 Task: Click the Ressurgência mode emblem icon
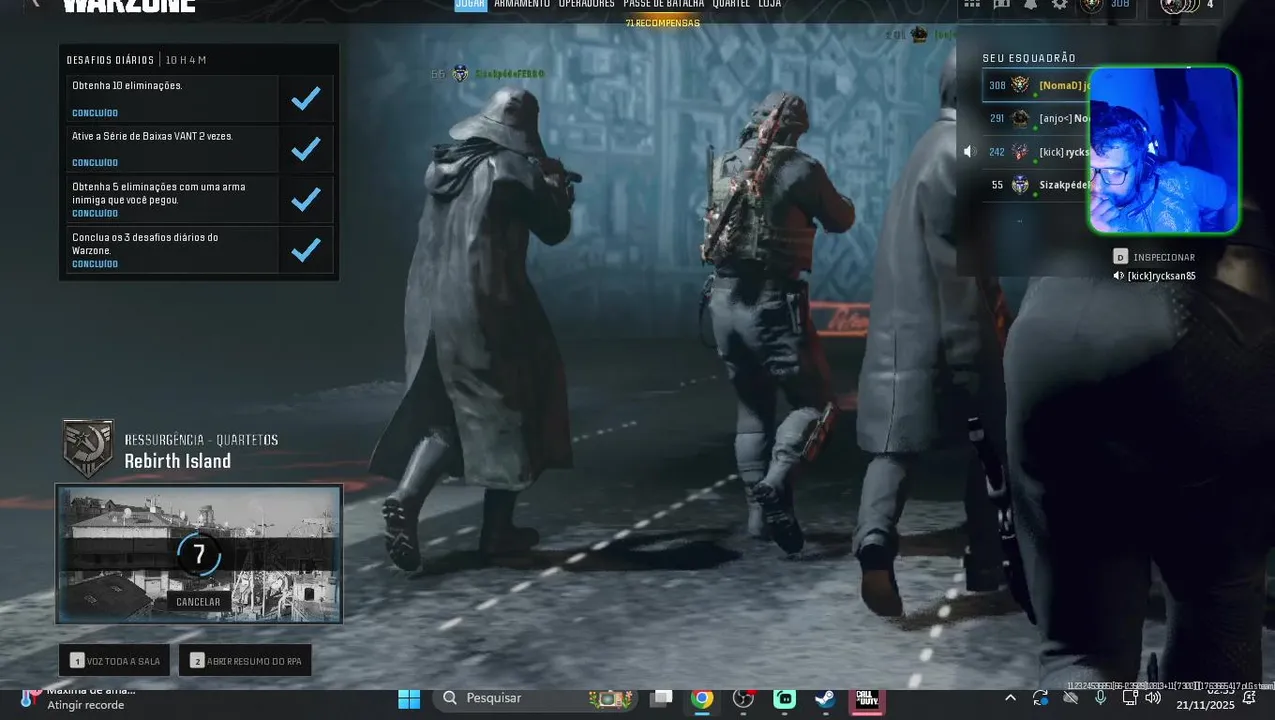[x=89, y=448]
